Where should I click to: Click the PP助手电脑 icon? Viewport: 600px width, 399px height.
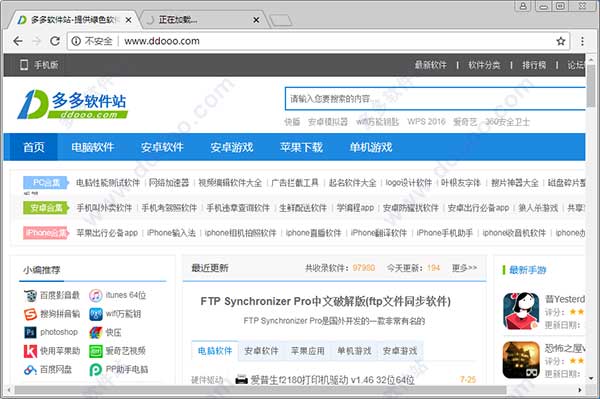96,370
